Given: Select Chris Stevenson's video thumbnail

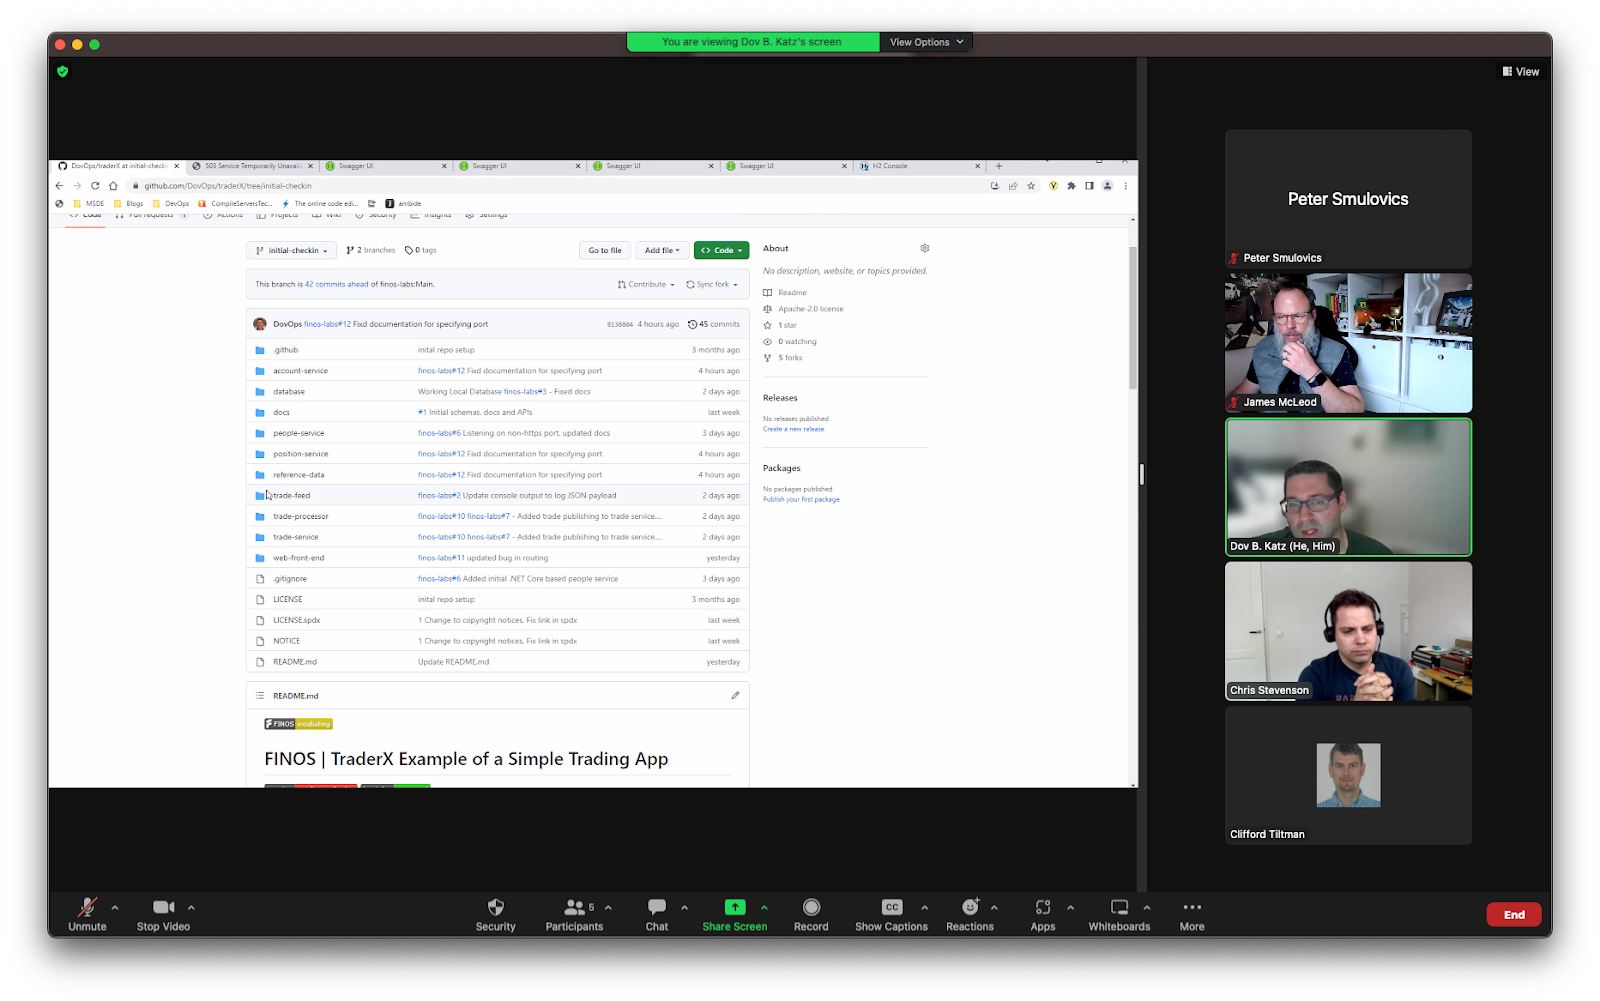Looking at the screenshot, I should [1348, 631].
